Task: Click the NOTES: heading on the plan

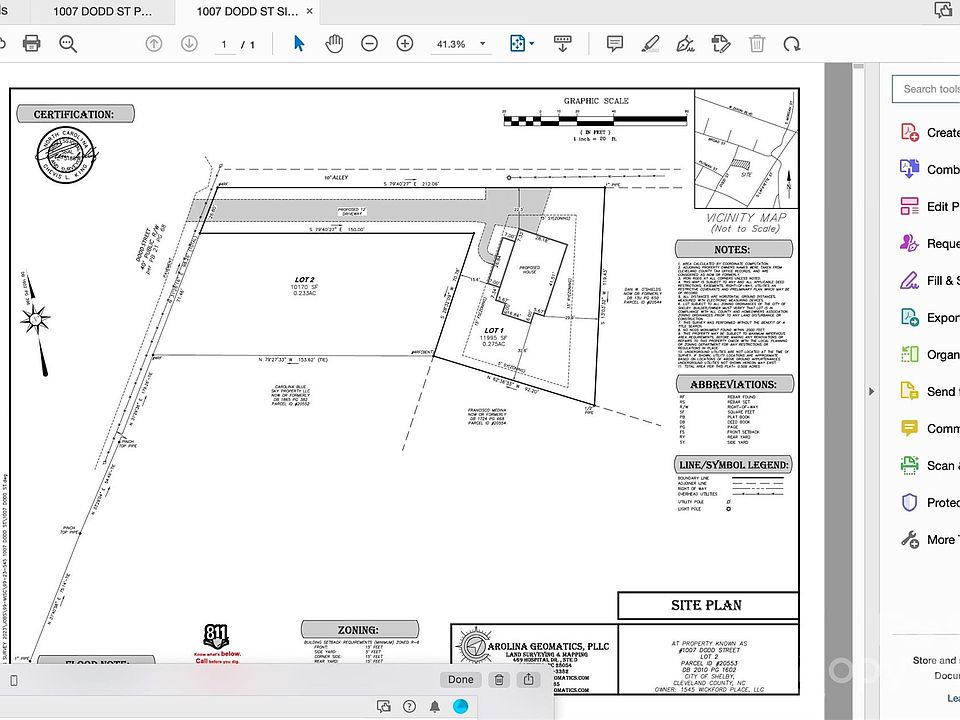Action: pos(733,249)
